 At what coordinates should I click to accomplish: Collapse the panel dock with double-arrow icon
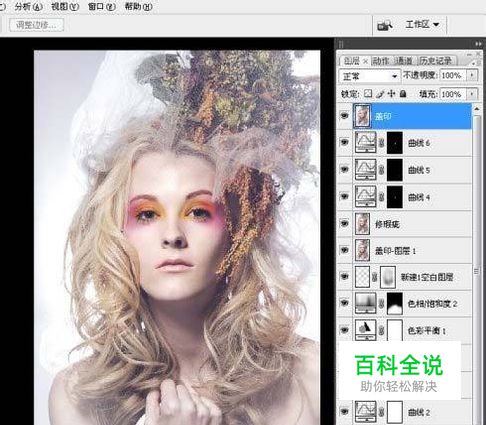tap(478, 43)
